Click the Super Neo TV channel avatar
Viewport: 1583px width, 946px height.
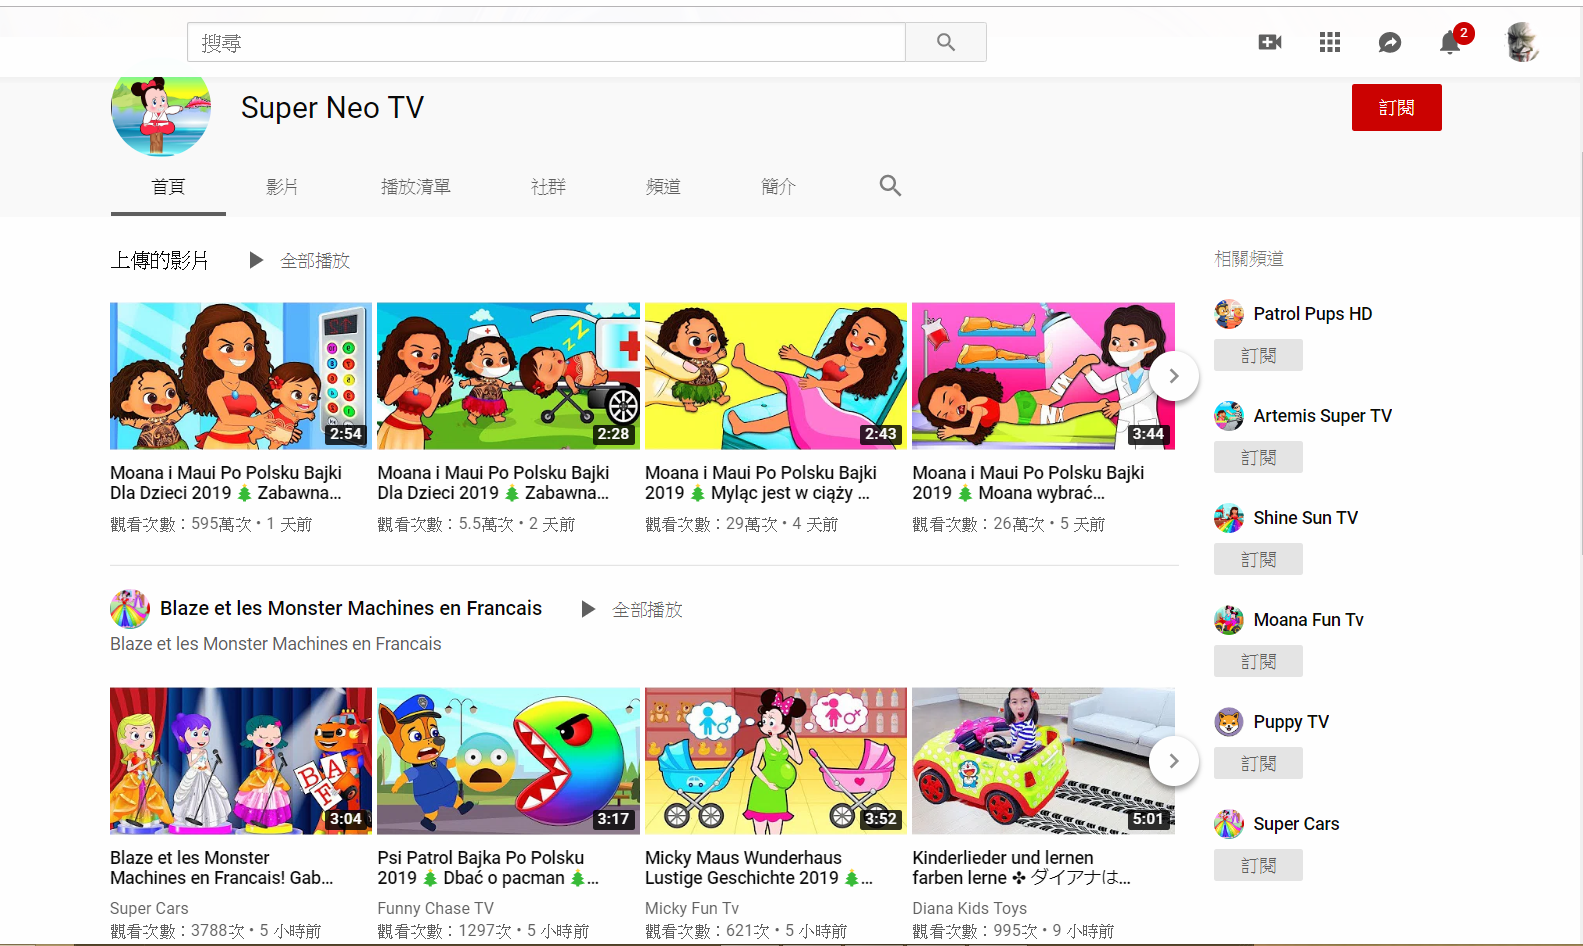point(161,112)
